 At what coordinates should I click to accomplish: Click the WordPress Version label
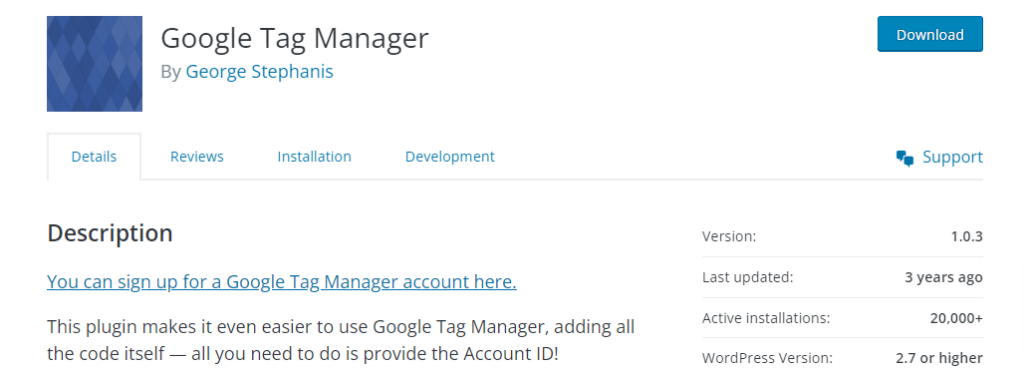tap(767, 358)
